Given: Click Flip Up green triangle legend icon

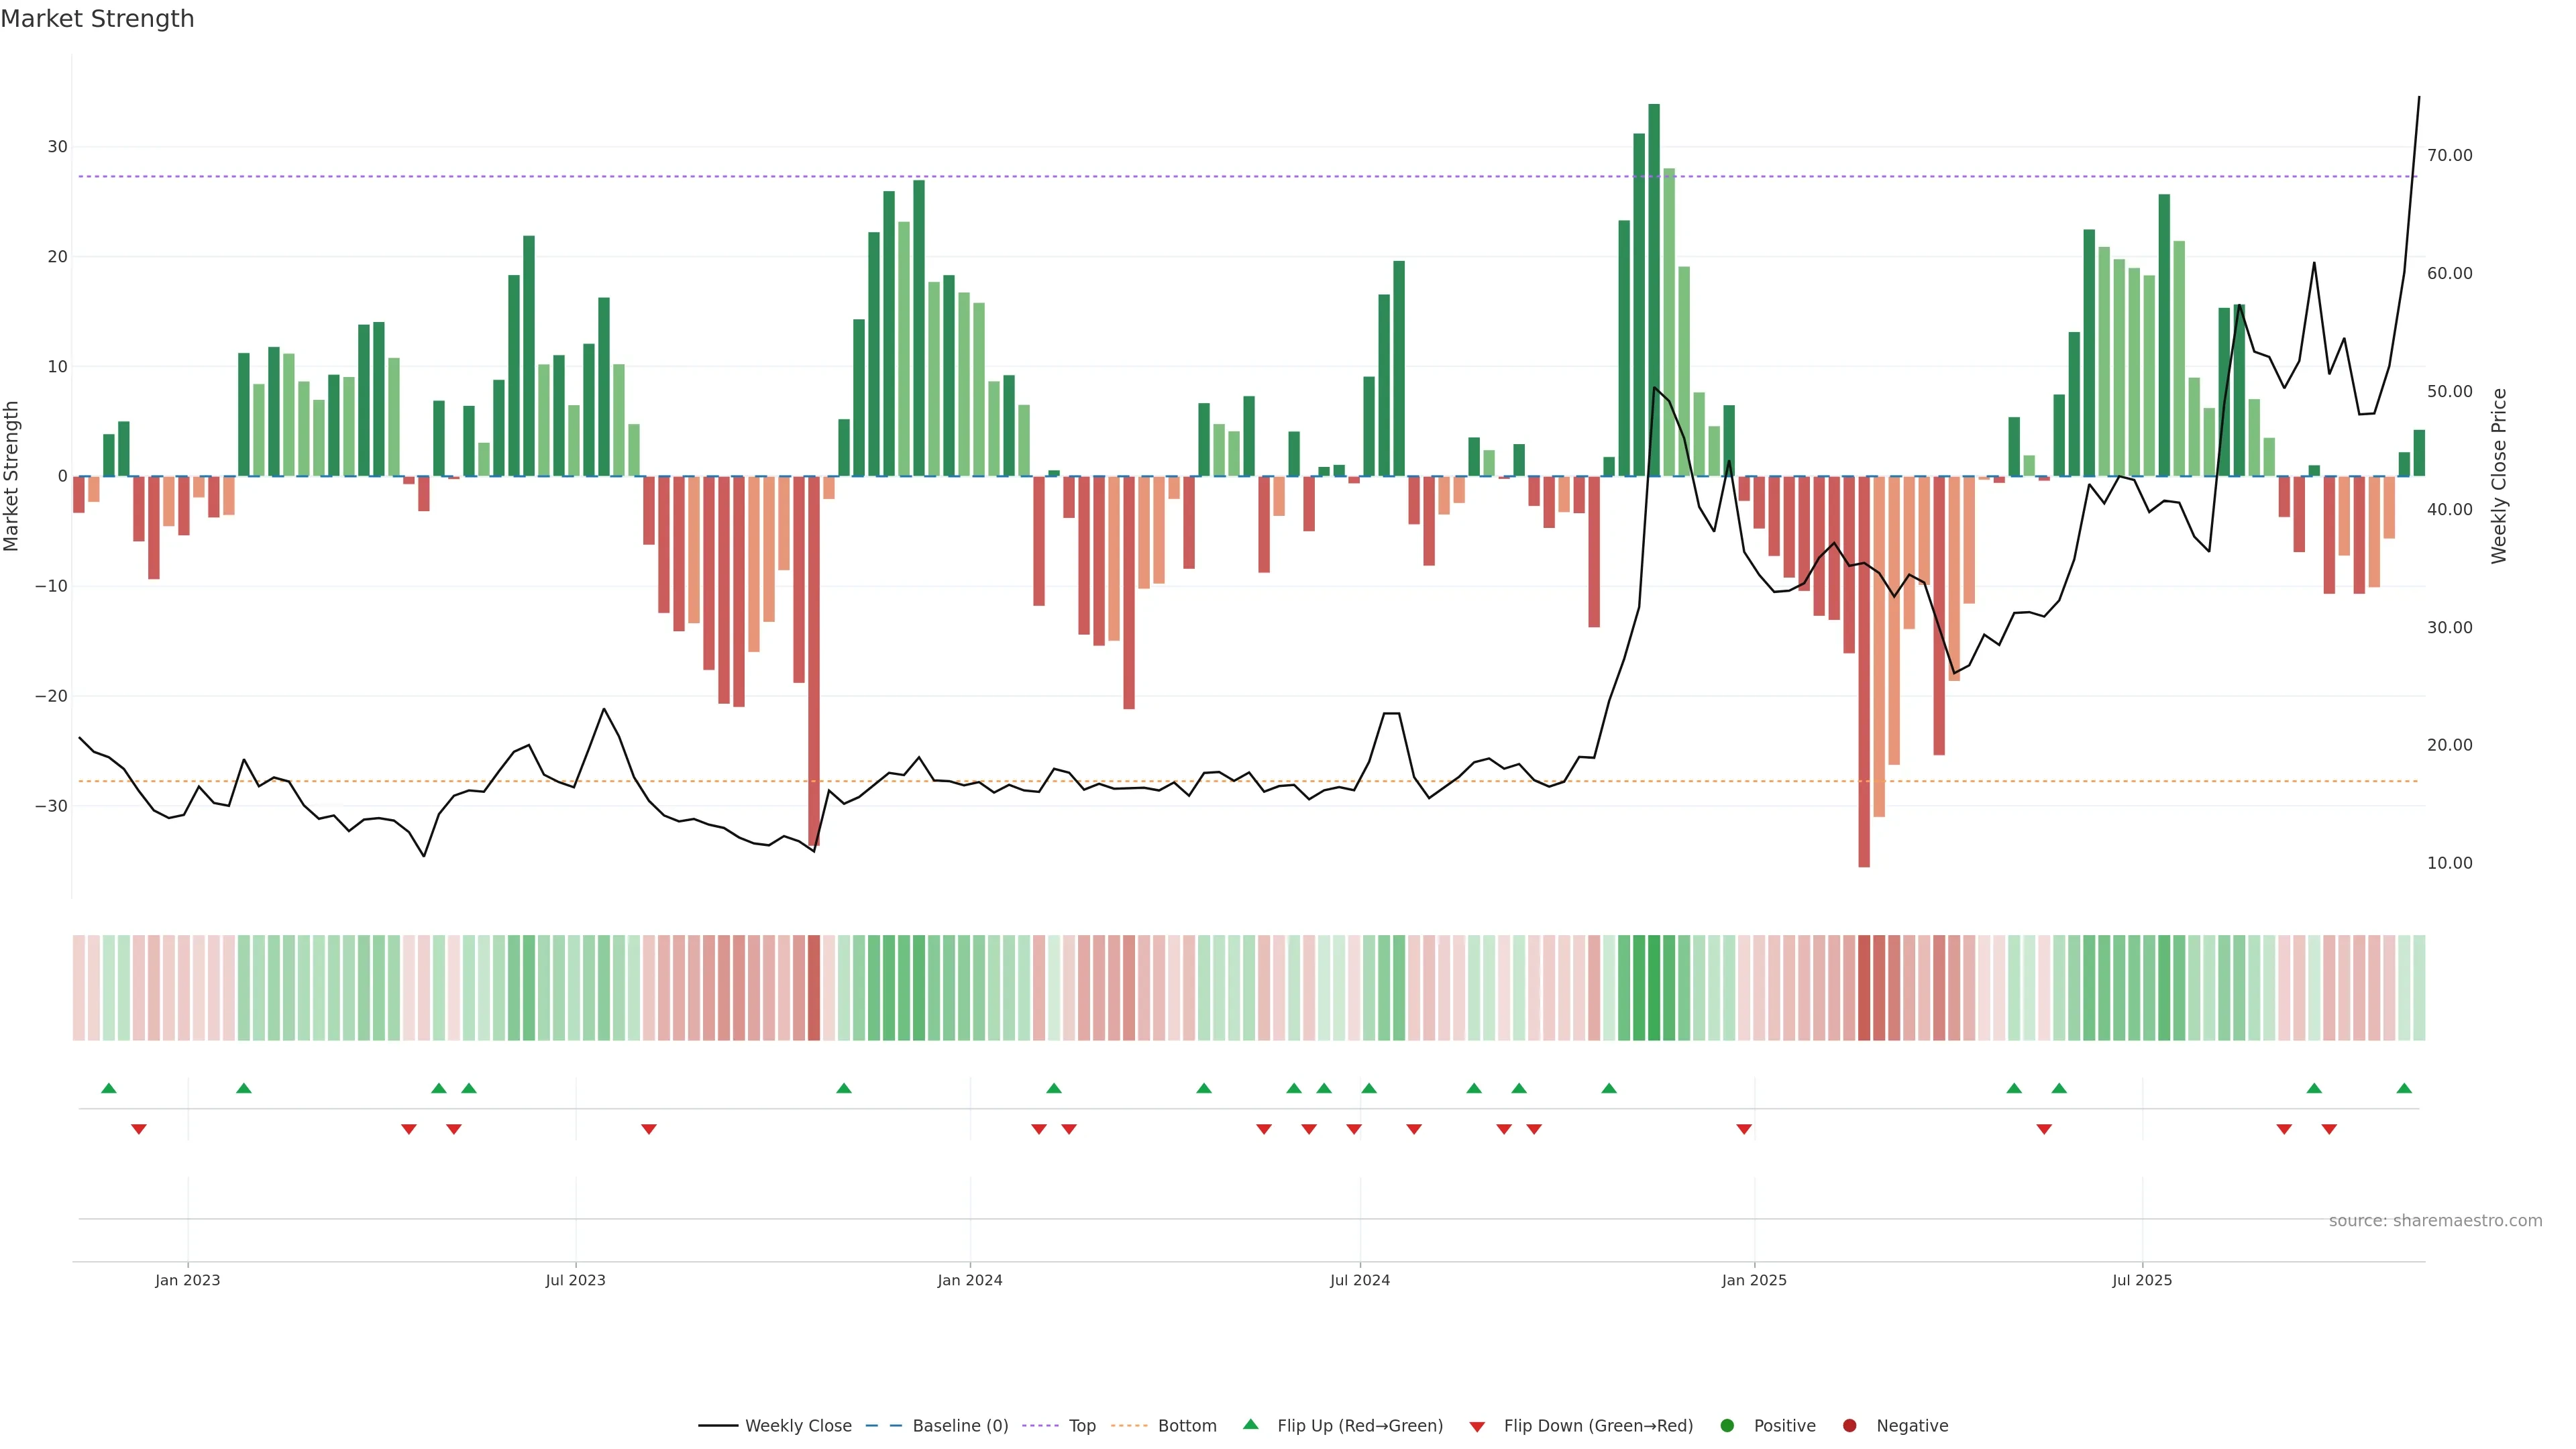Looking at the screenshot, I should click(1250, 1425).
